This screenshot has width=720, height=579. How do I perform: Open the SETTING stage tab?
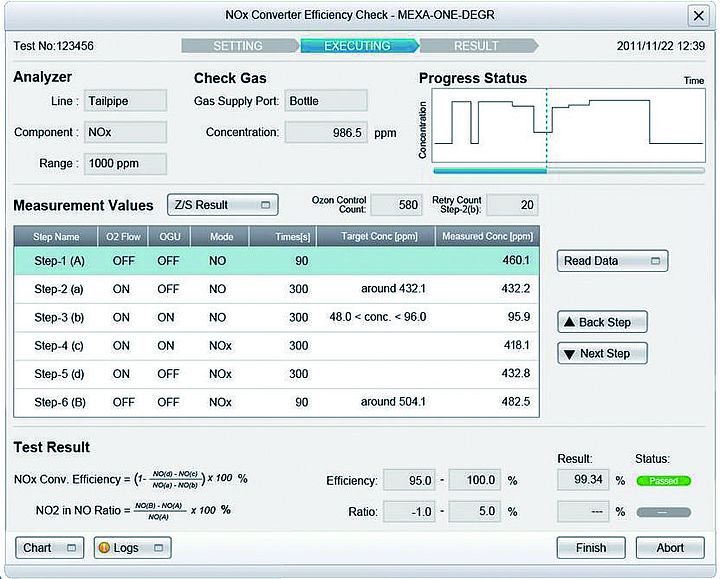(239, 46)
